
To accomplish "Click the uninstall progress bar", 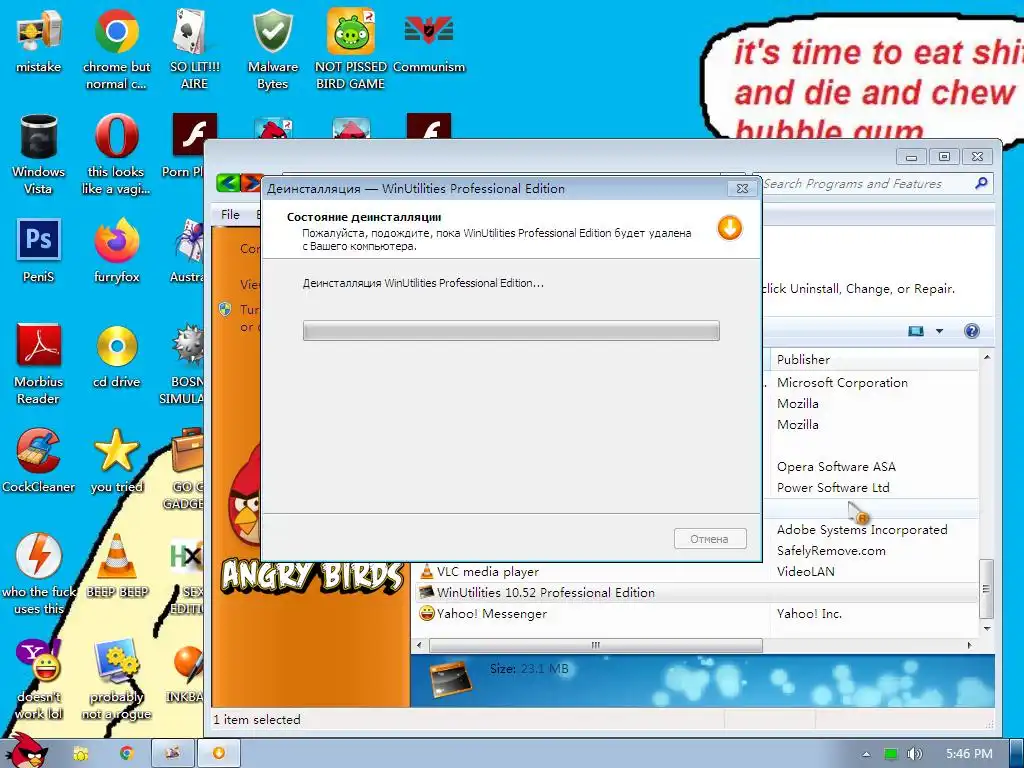I will 511,330.
